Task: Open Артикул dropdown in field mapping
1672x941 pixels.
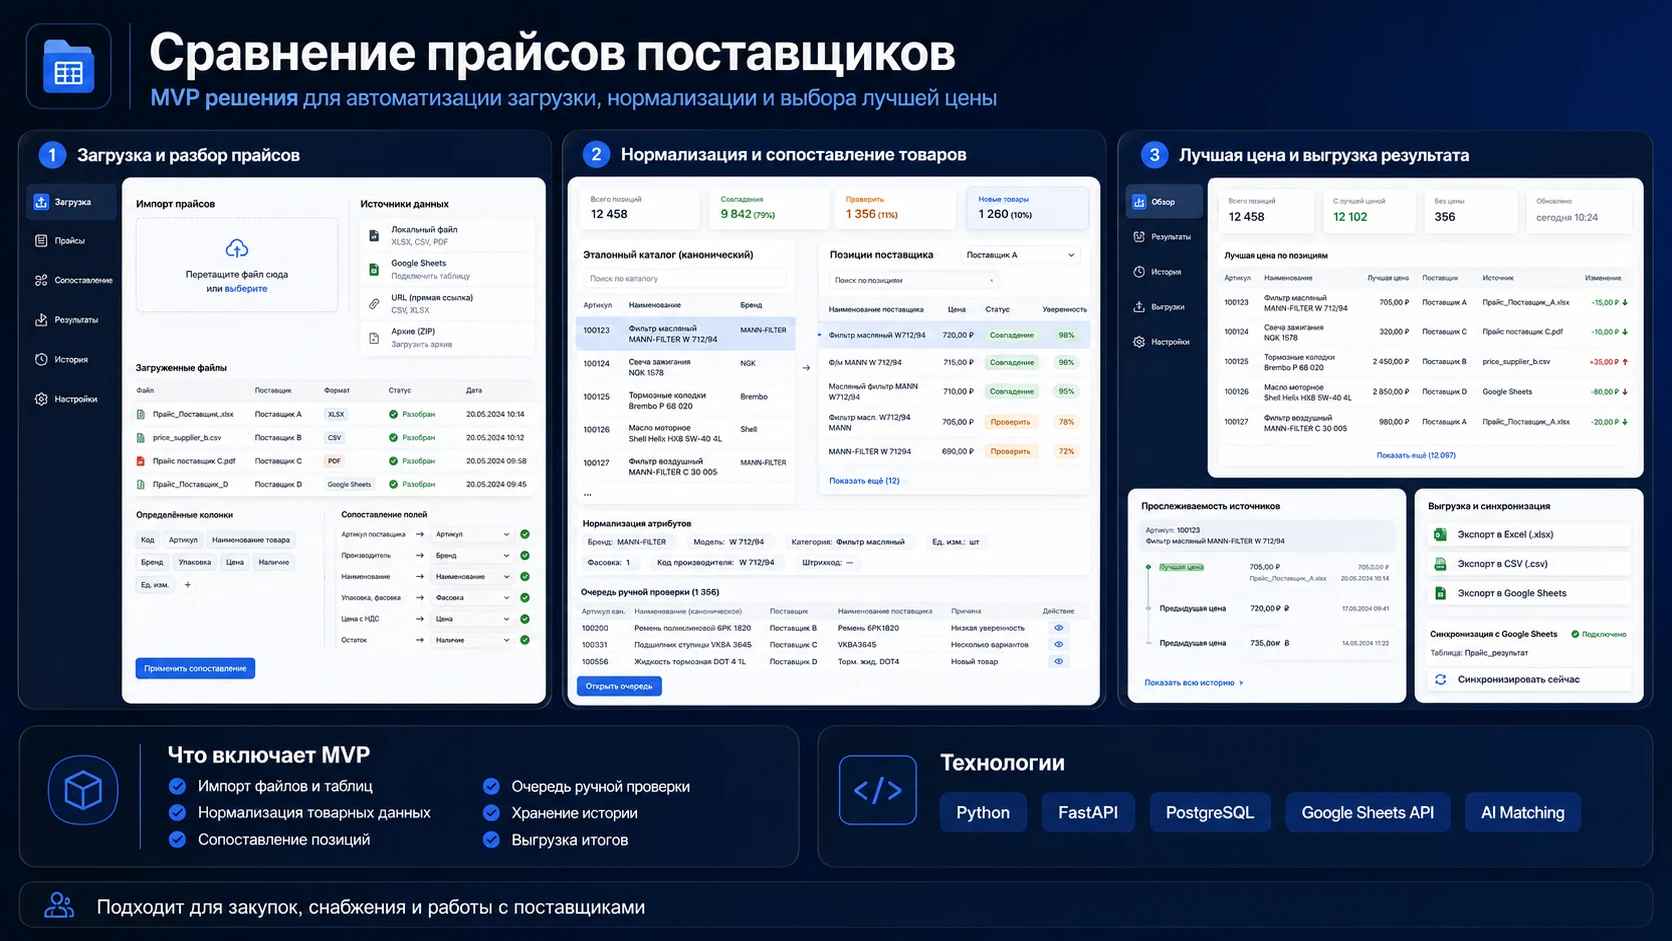Action: [x=472, y=534]
